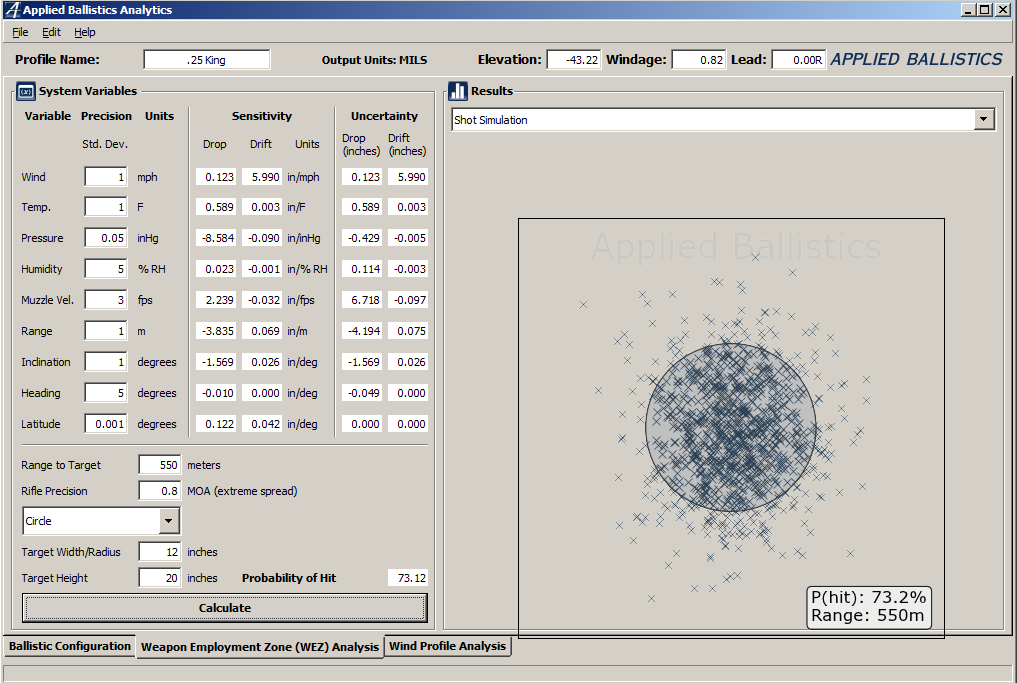Click the Results bar chart icon
Screen dimensions: 1017x683
point(458,91)
